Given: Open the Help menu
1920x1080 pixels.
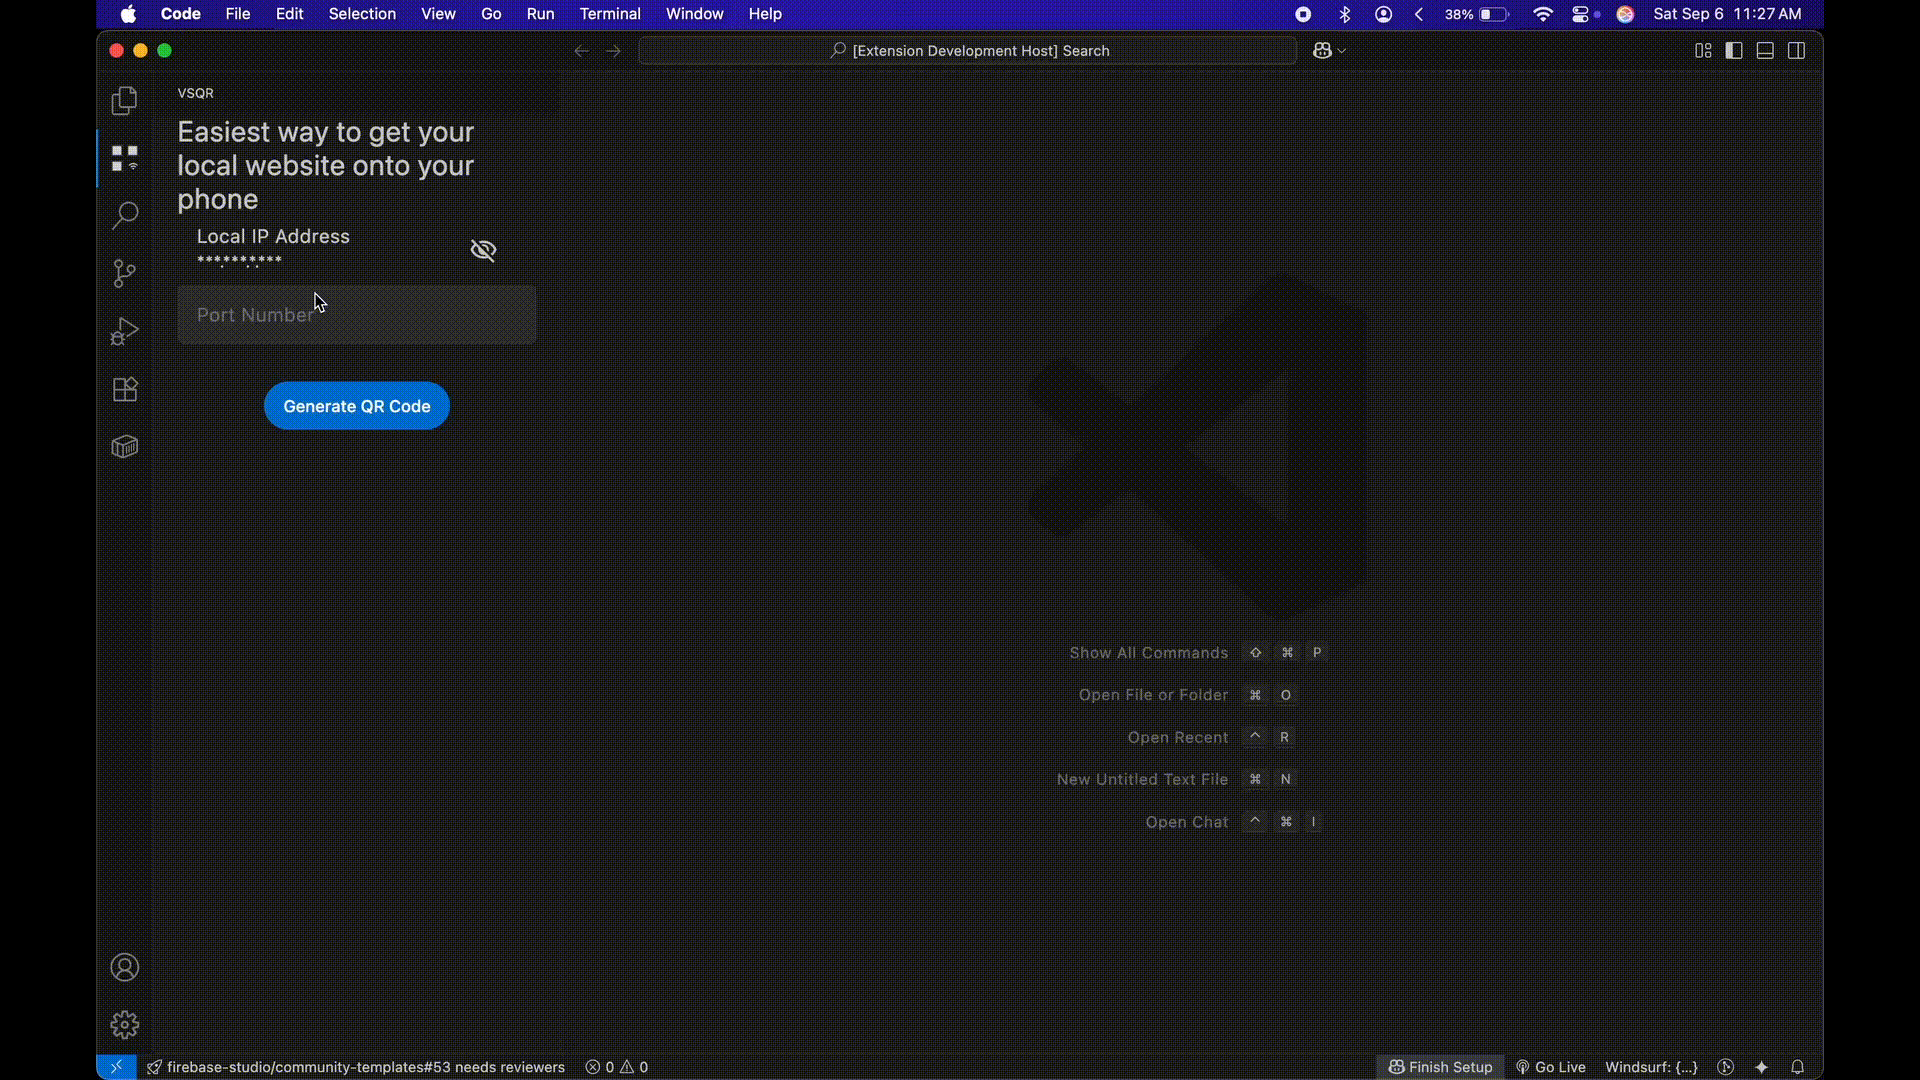Looking at the screenshot, I should click(x=765, y=14).
